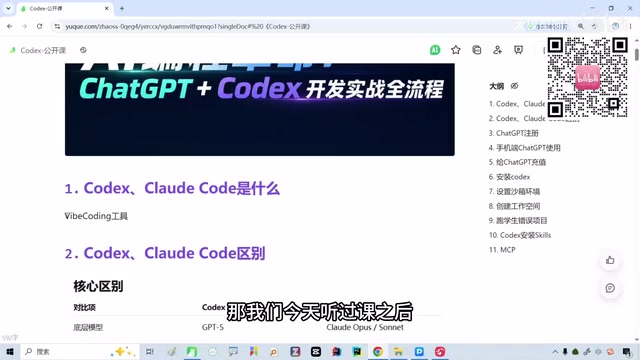Click the zoom magnifier icon in address bar
640x360 pixels.
(x=580, y=26)
